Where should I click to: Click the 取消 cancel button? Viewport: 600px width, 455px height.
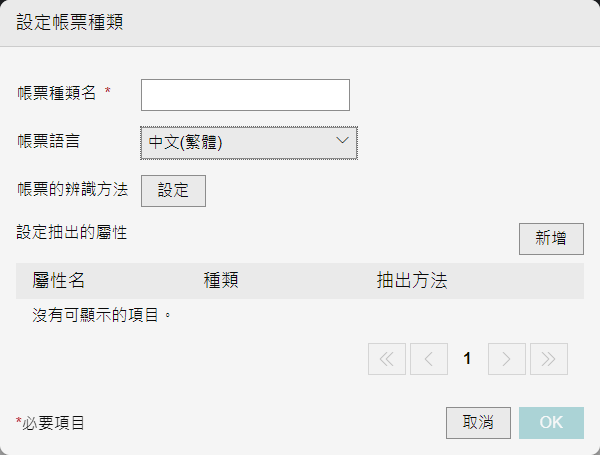478,423
